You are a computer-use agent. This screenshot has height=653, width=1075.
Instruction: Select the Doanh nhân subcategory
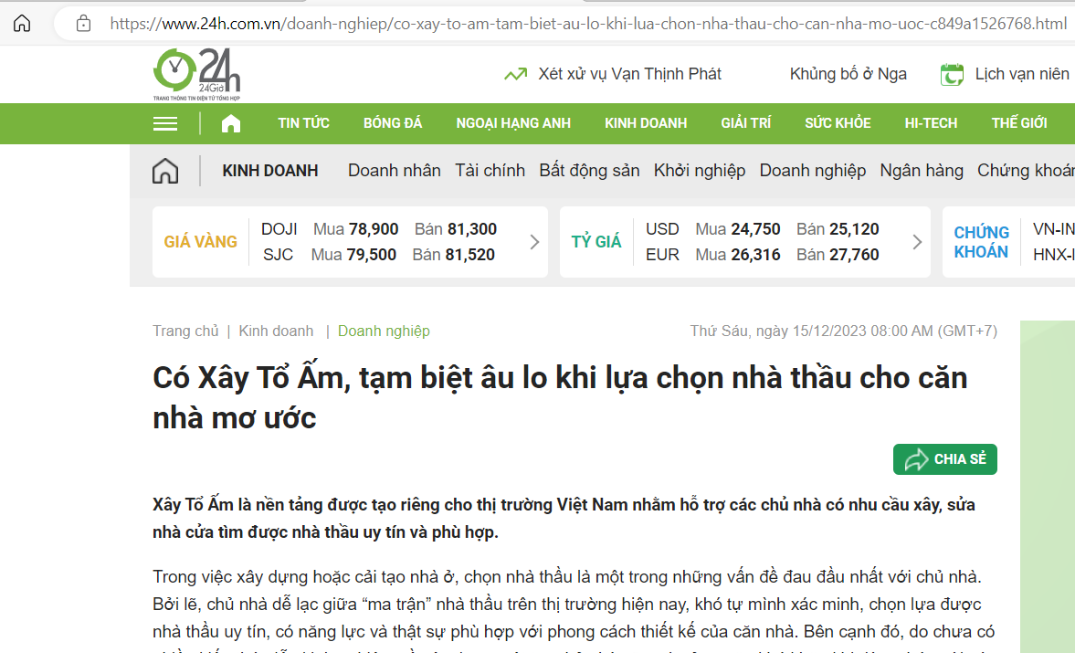pos(394,171)
